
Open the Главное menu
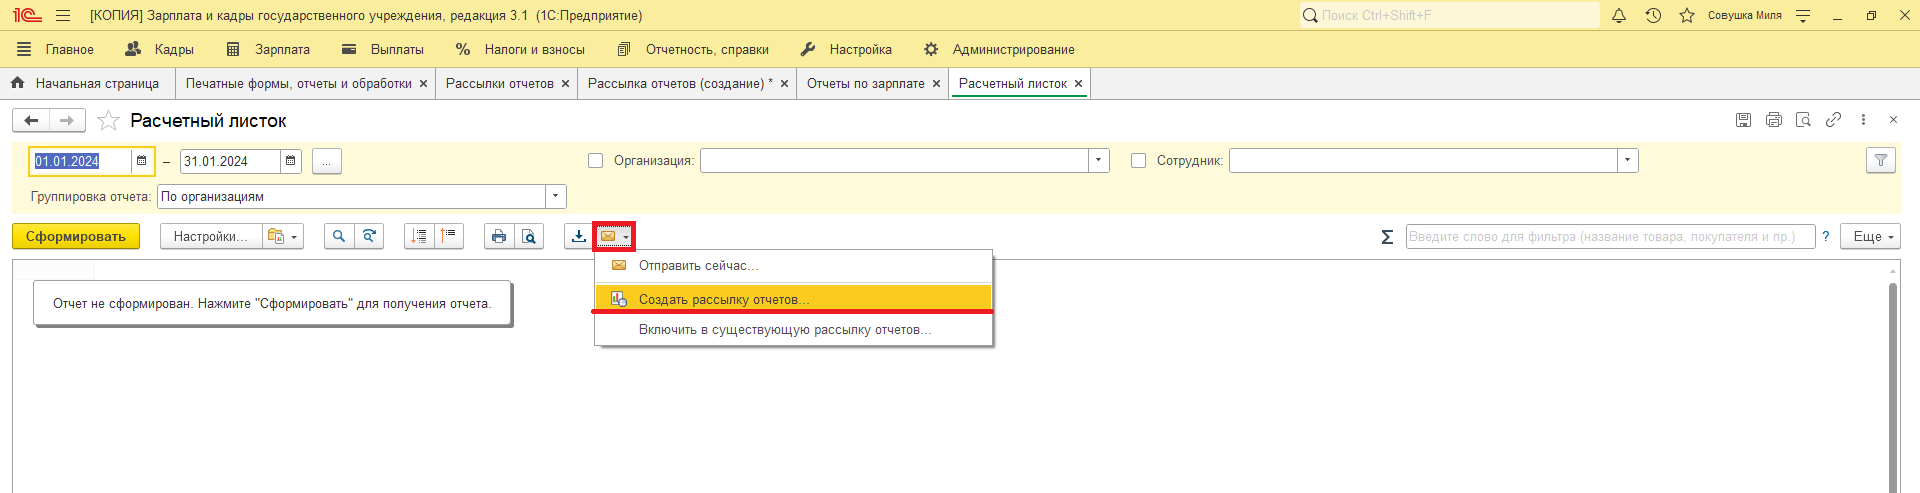pyautogui.click(x=56, y=49)
